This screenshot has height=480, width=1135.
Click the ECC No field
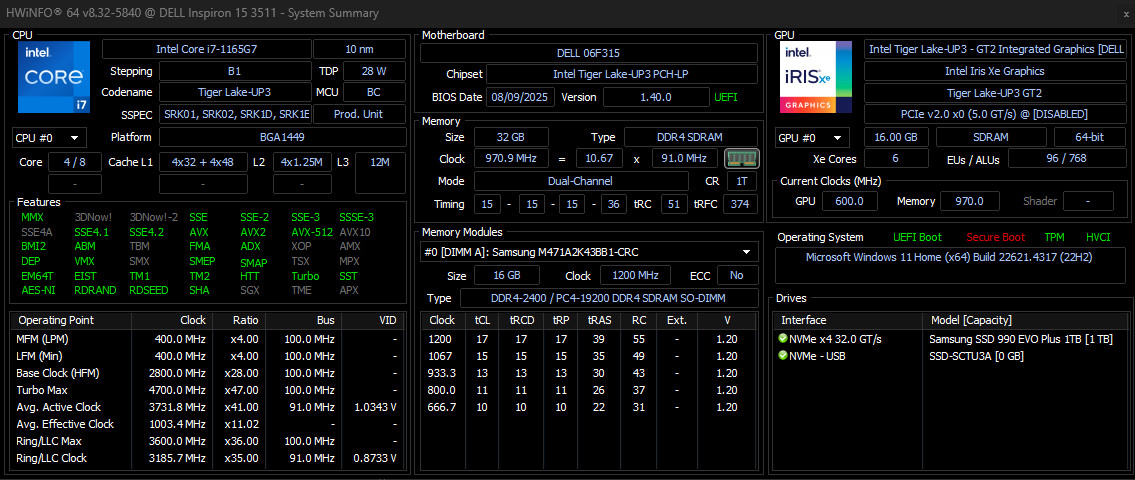point(737,276)
